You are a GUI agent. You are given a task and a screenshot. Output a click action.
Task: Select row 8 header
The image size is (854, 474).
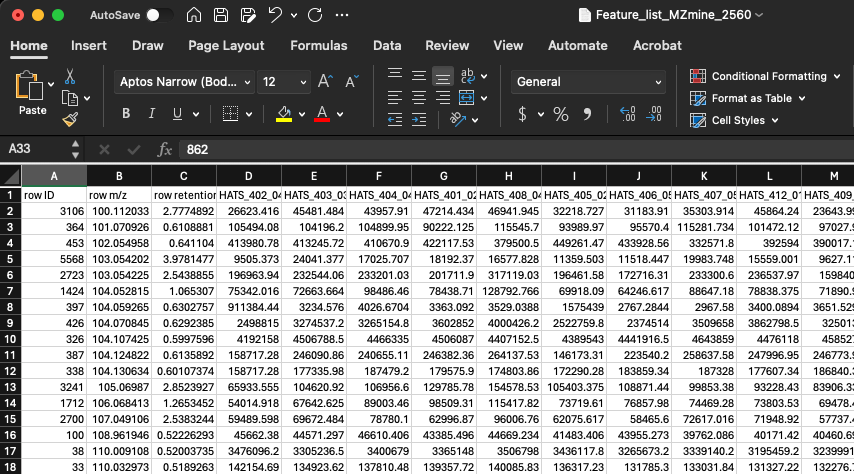pos(10,307)
